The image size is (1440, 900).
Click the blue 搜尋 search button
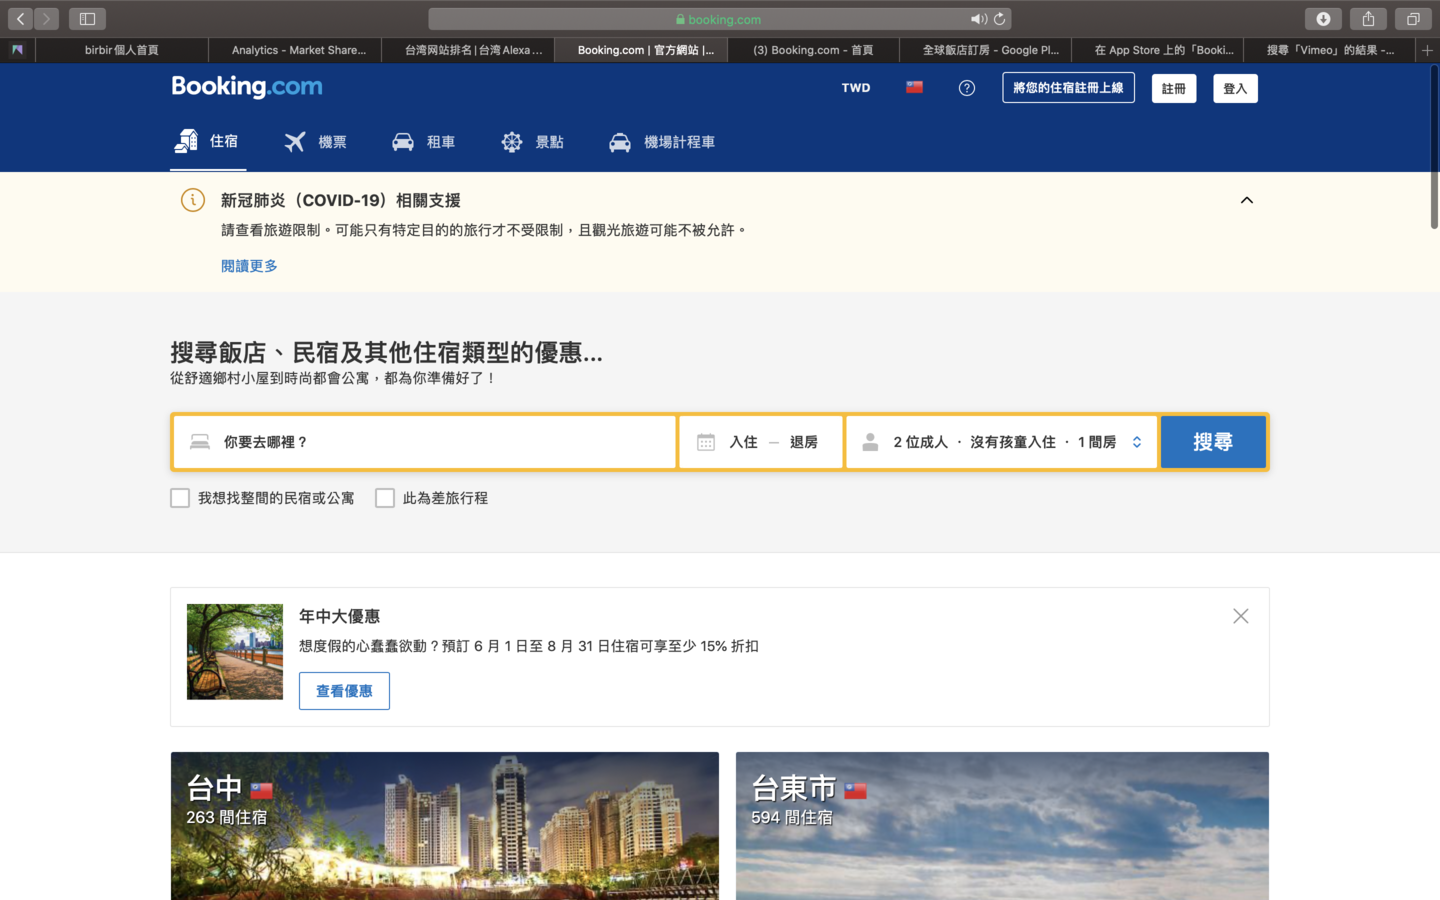(1213, 442)
